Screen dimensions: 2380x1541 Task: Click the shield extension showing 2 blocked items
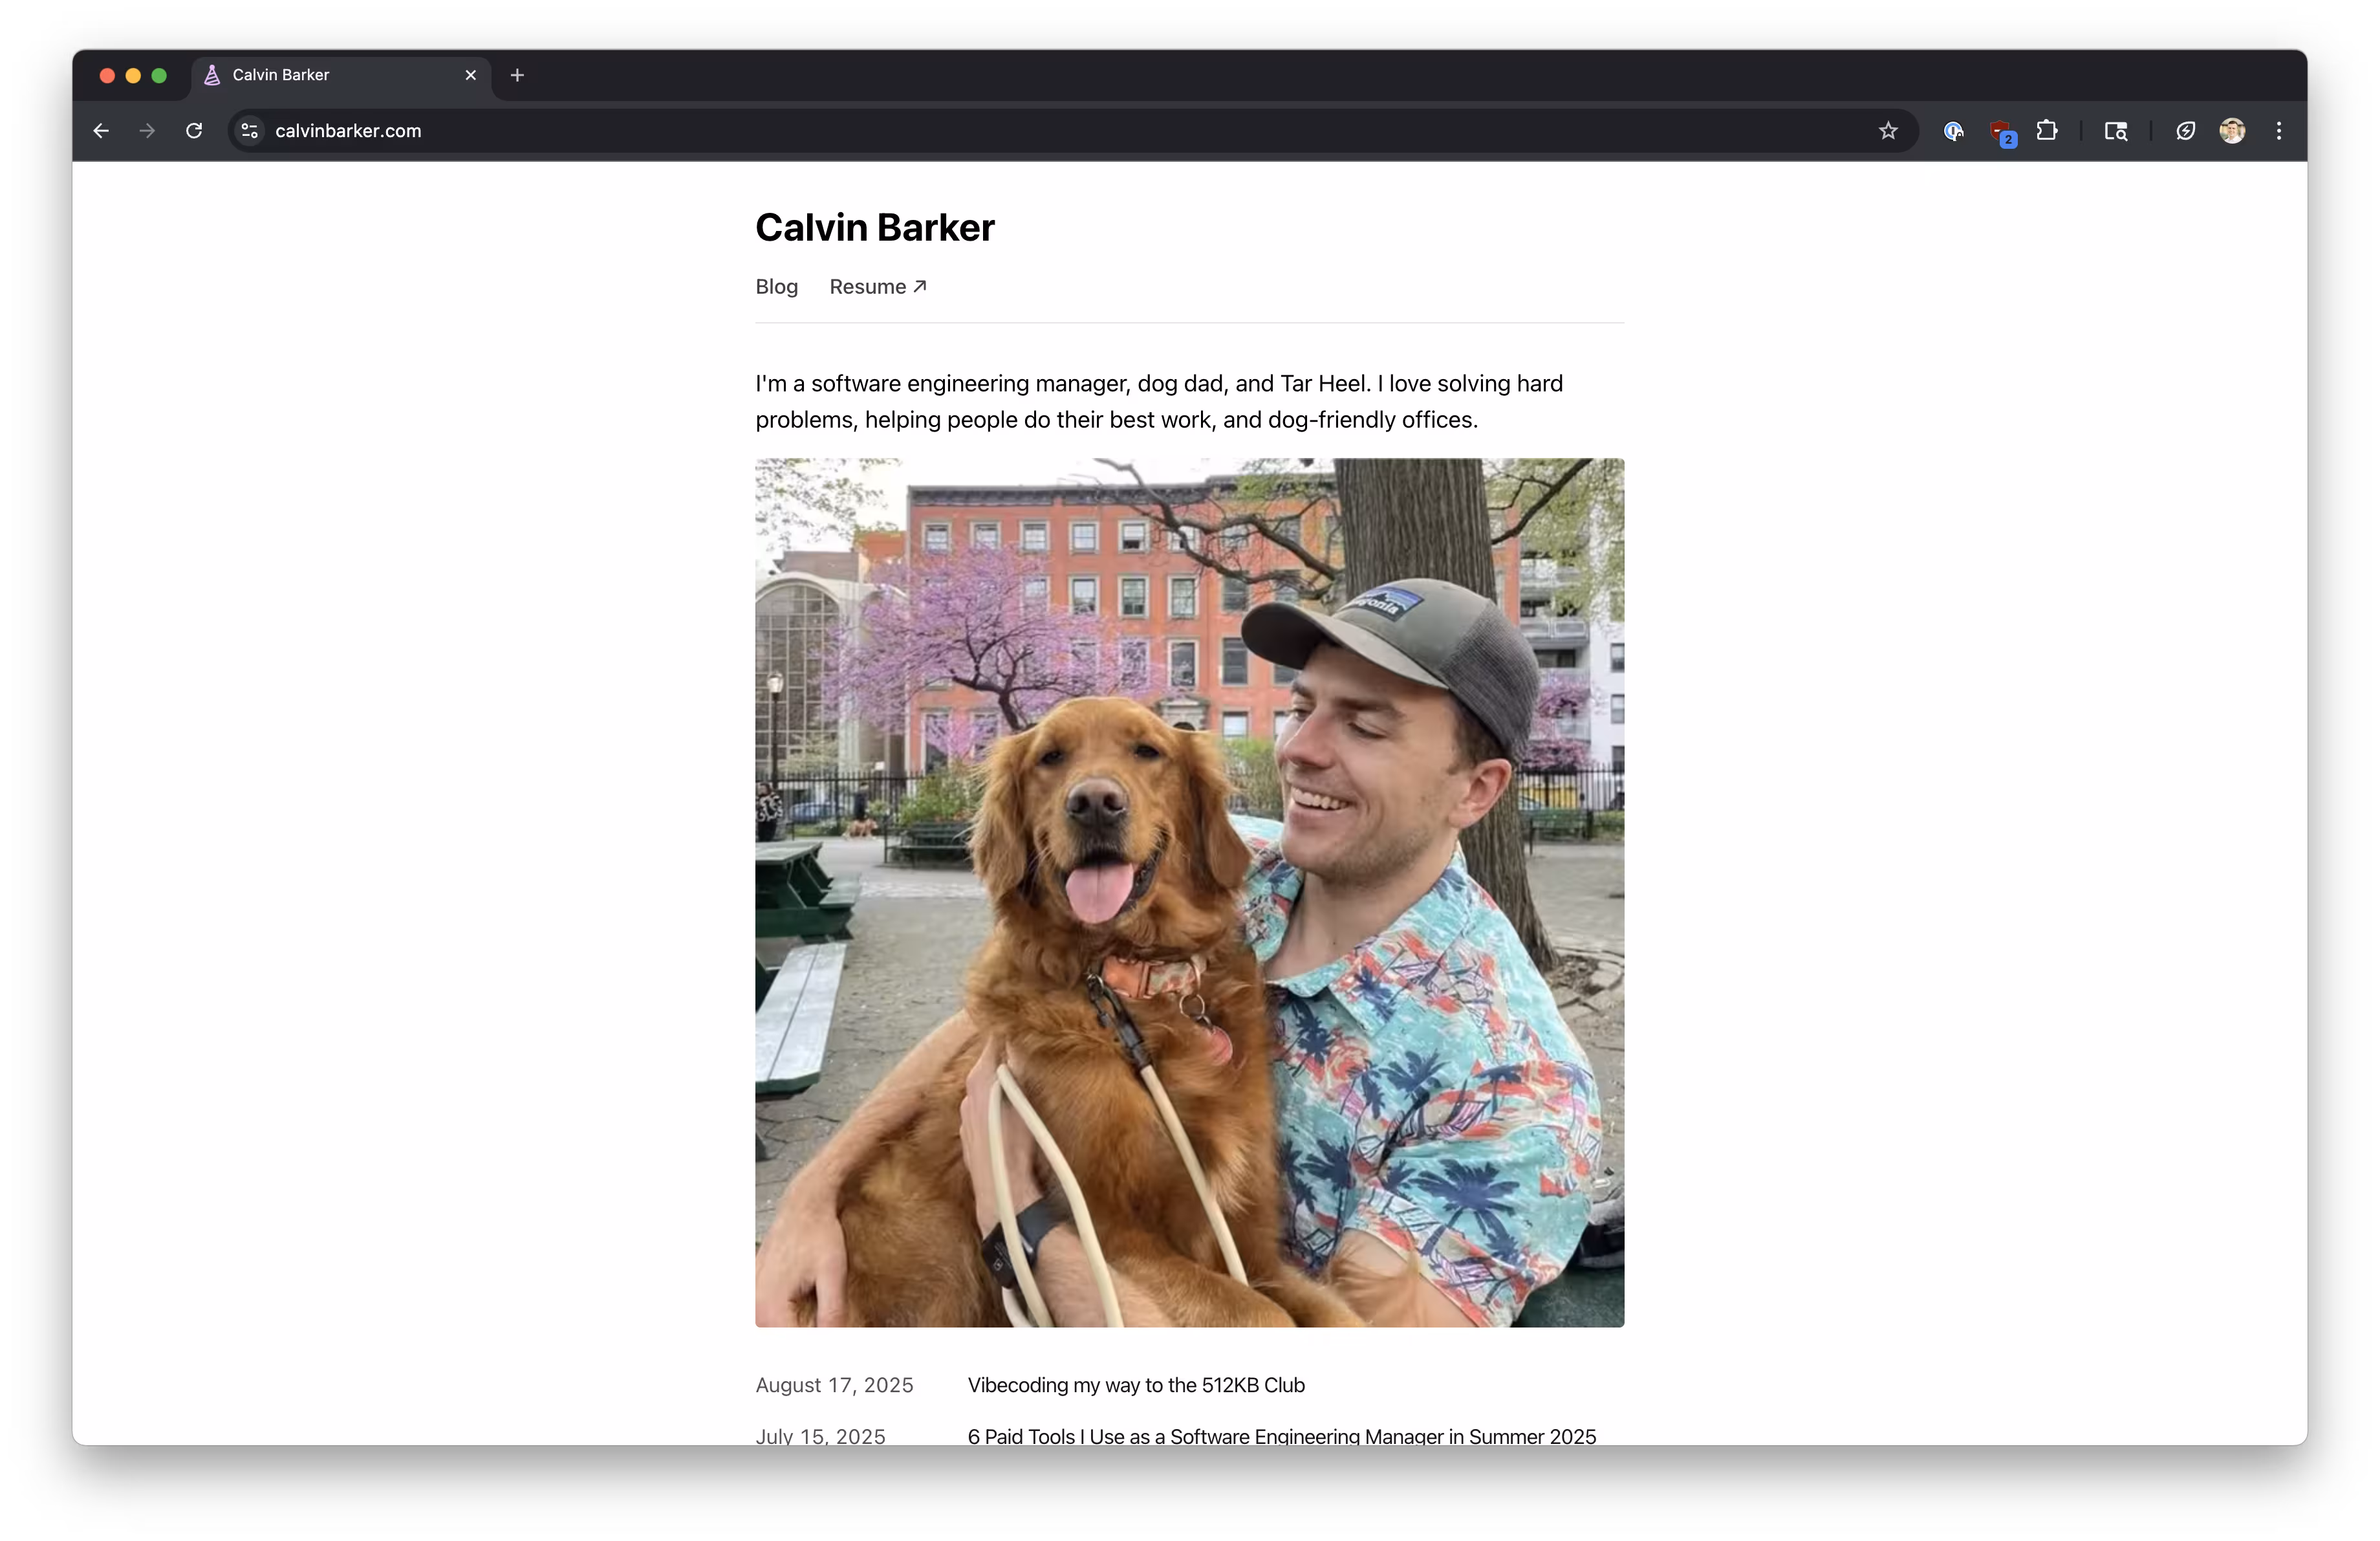click(x=2001, y=130)
